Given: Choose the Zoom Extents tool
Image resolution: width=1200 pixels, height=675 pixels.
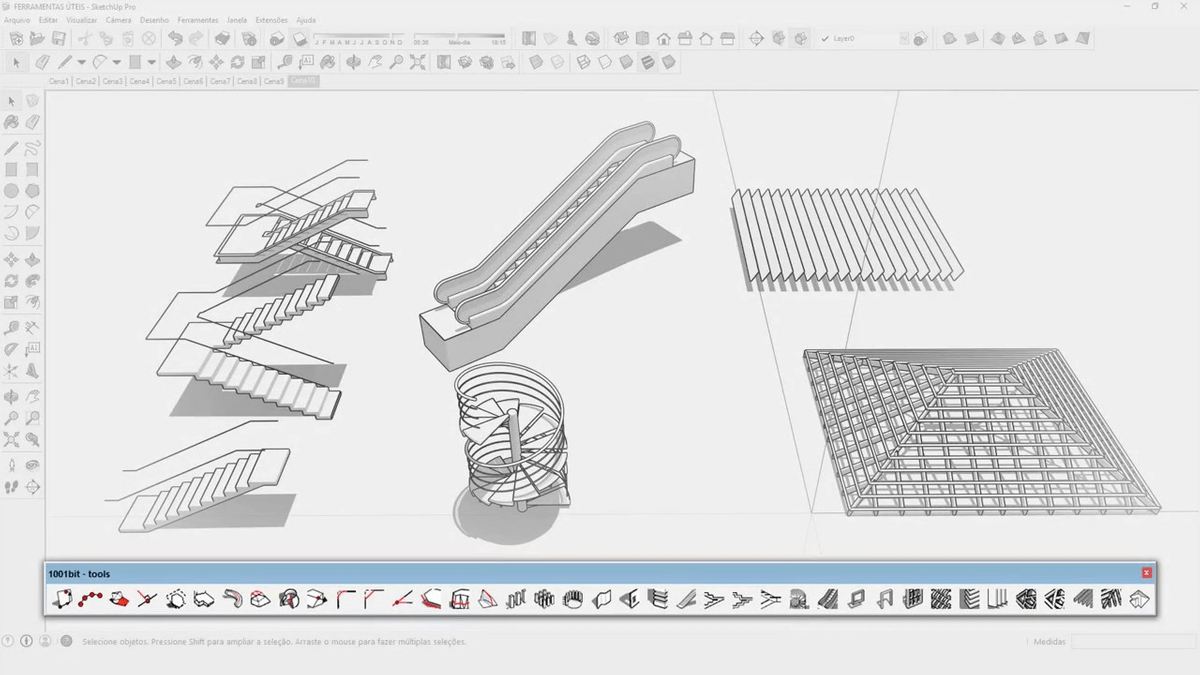Looking at the screenshot, I should pos(418,62).
